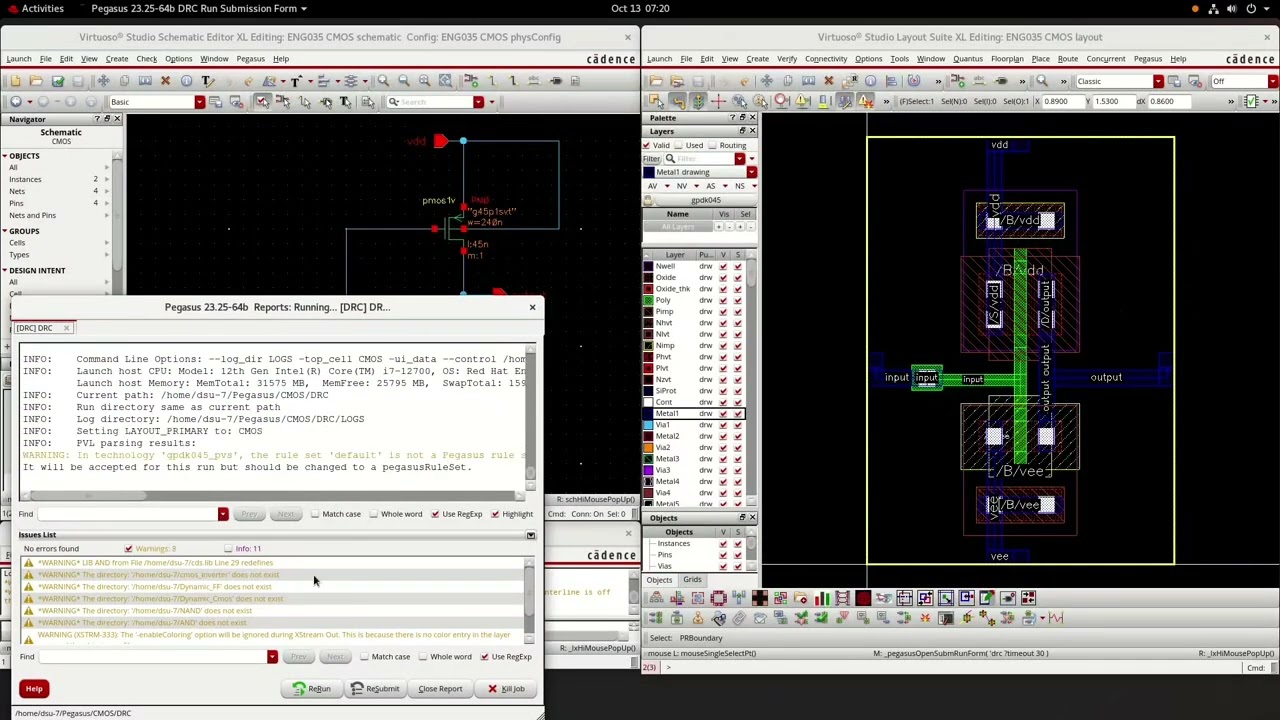Open Verify menu in layout window
The image size is (1280, 720).
tap(787, 59)
